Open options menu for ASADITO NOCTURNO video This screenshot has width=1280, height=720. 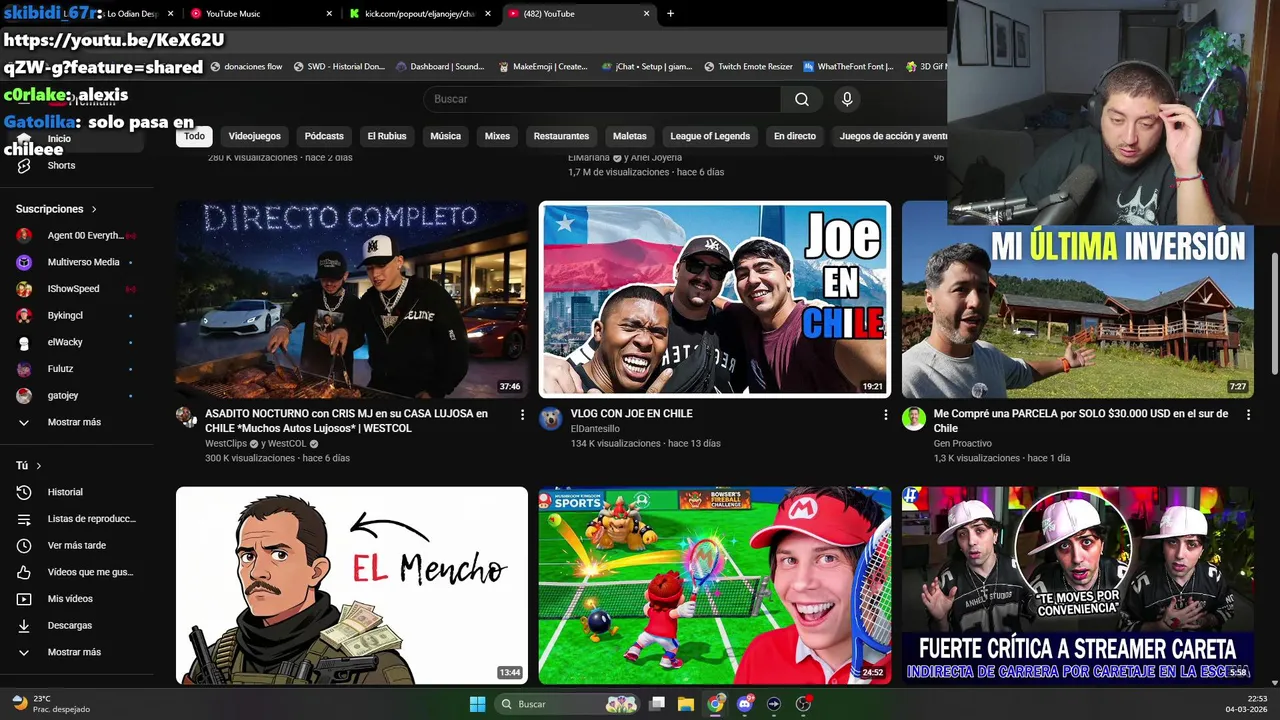pyautogui.click(x=522, y=414)
